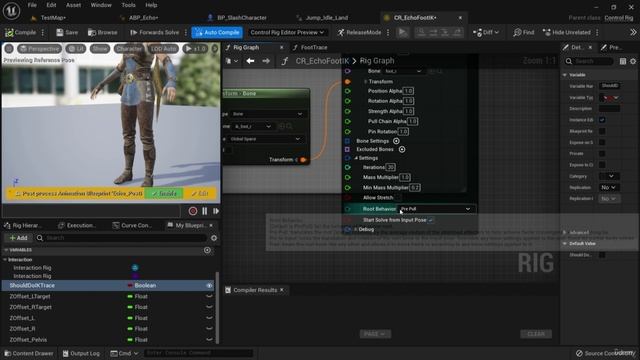Open the LOD Auto menu
The height and width of the screenshot is (360, 640).
click(163, 49)
